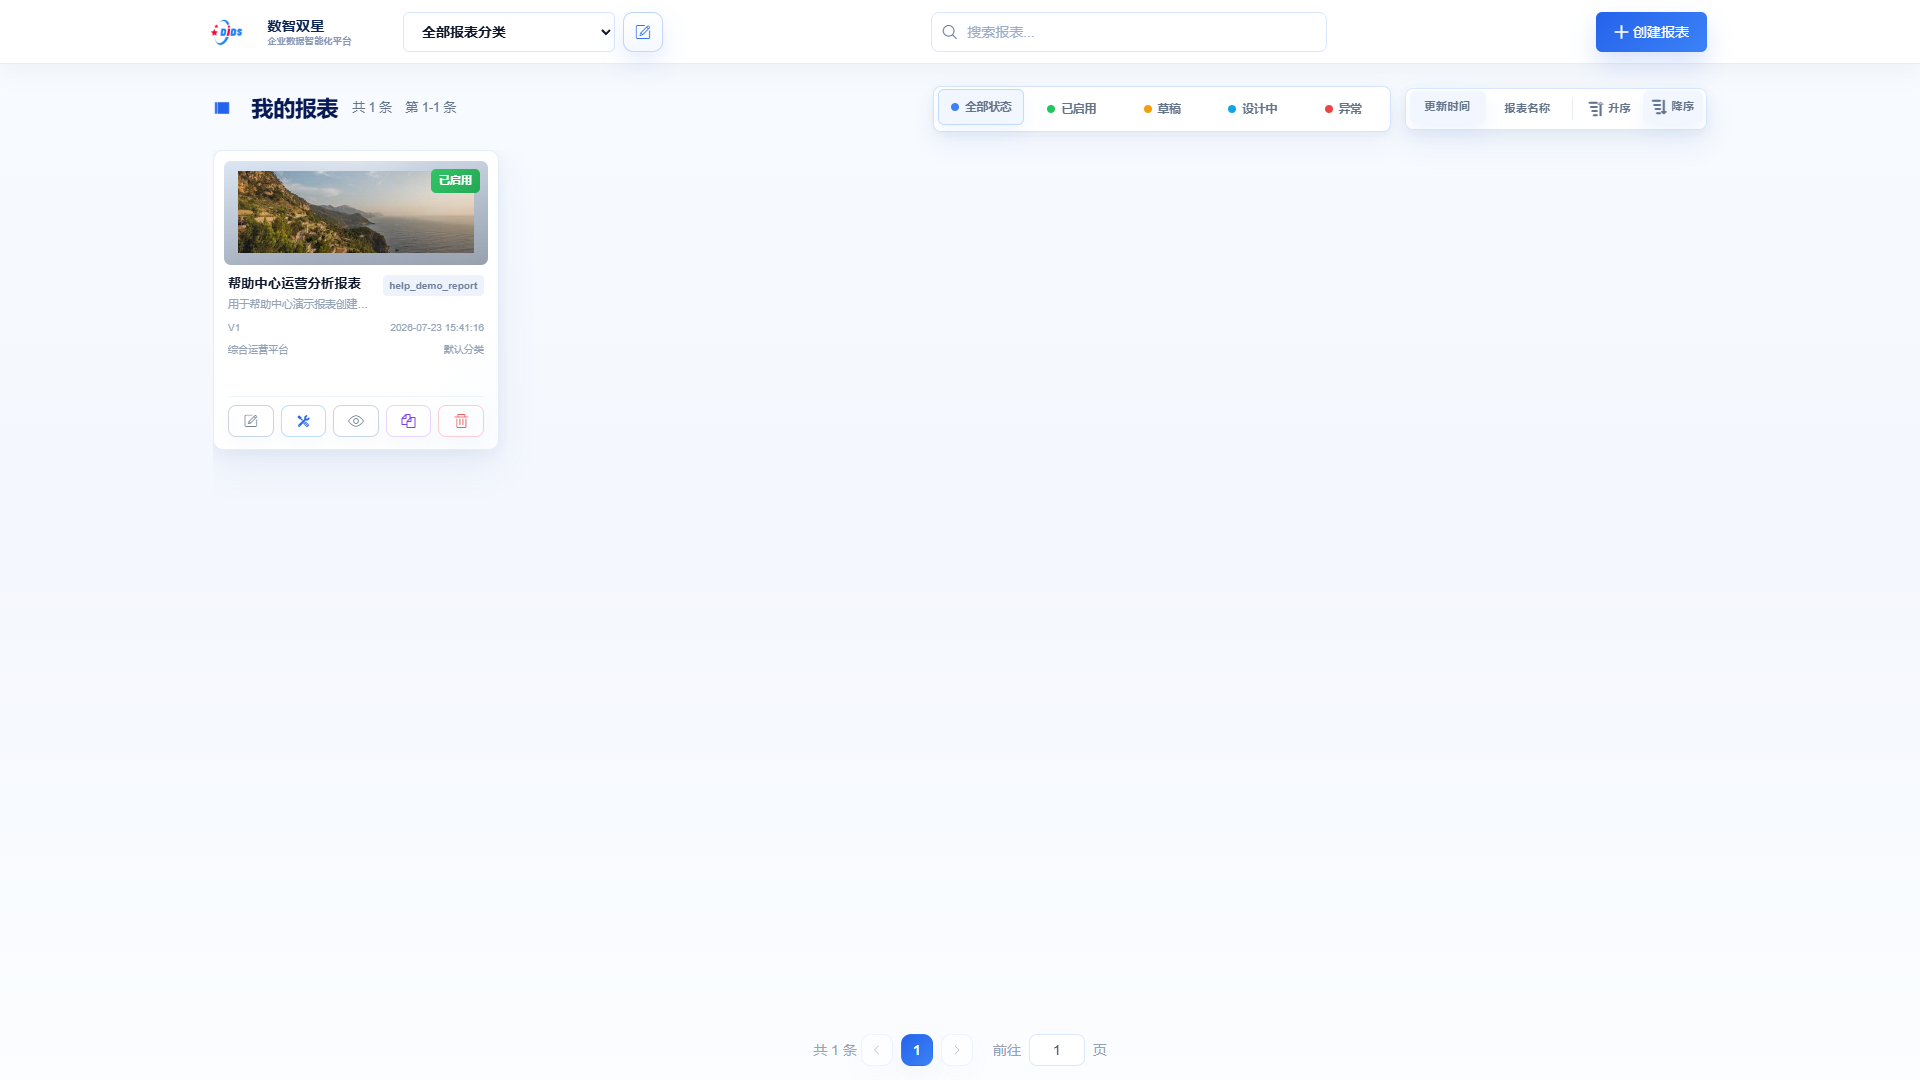The width and height of the screenshot is (1920, 1080).
Task: Click the search magnifier icon
Action: 950,32
